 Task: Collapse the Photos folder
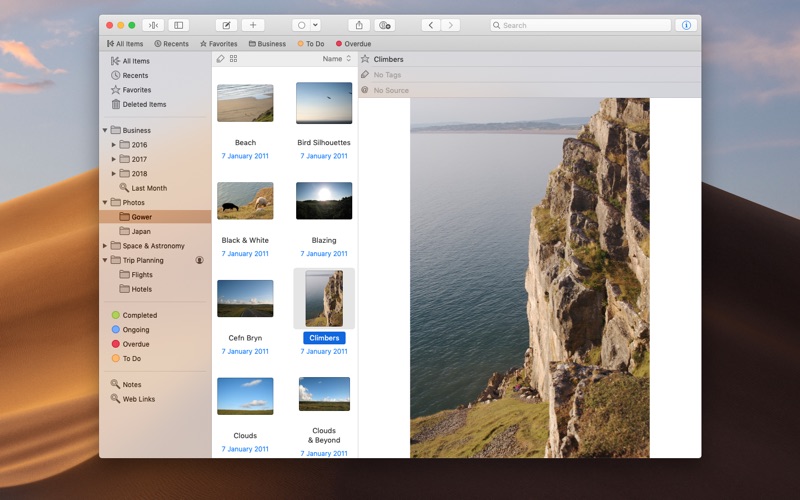(105, 202)
